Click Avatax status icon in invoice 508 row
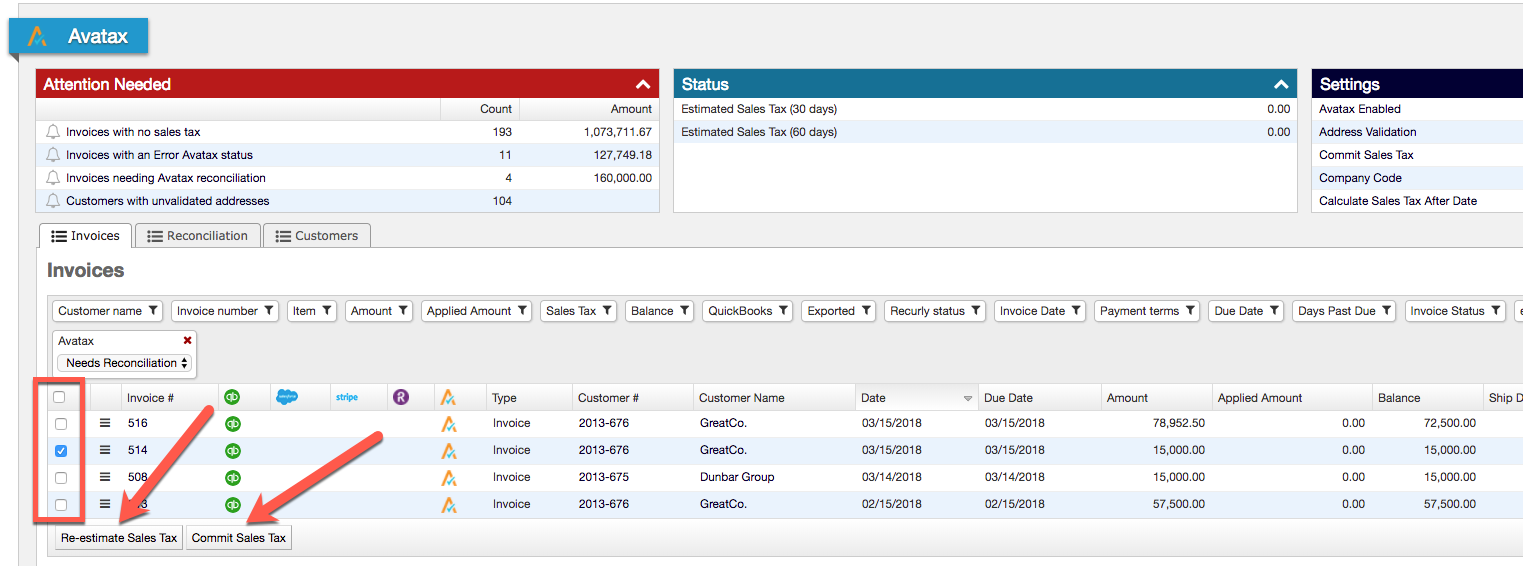1523x566 pixels. [449, 478]
